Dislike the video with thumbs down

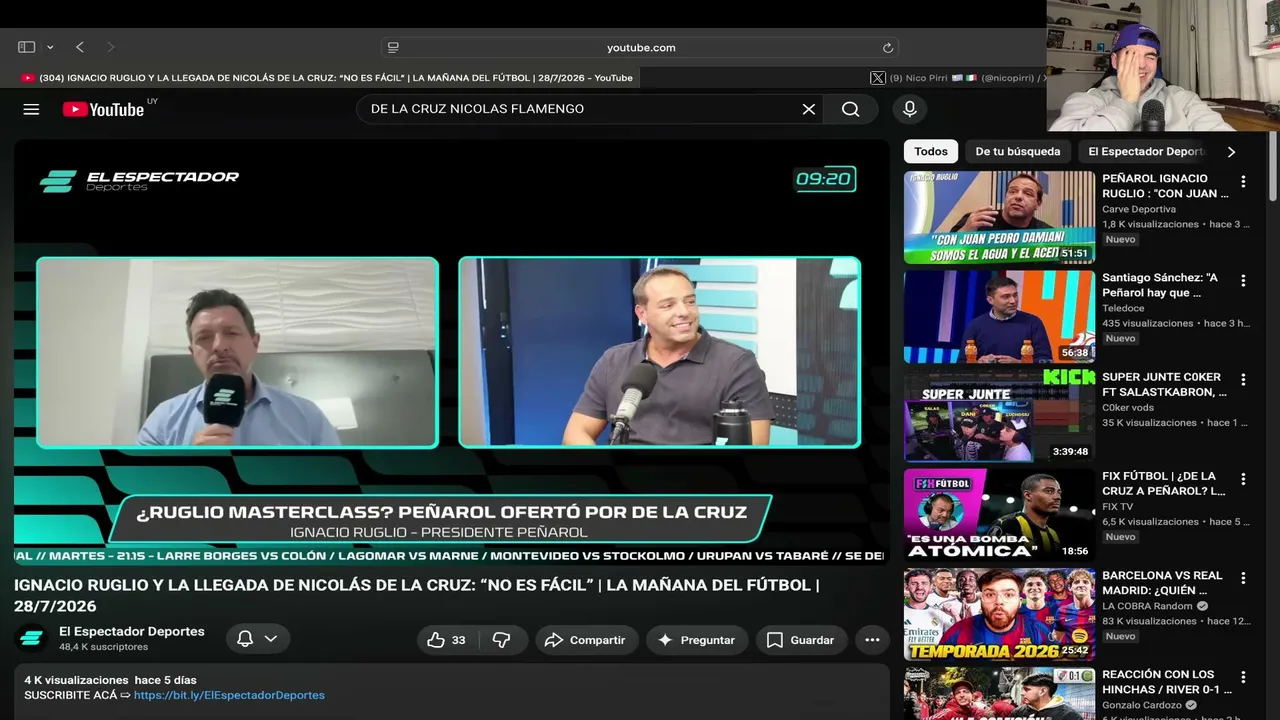point(502,640)
